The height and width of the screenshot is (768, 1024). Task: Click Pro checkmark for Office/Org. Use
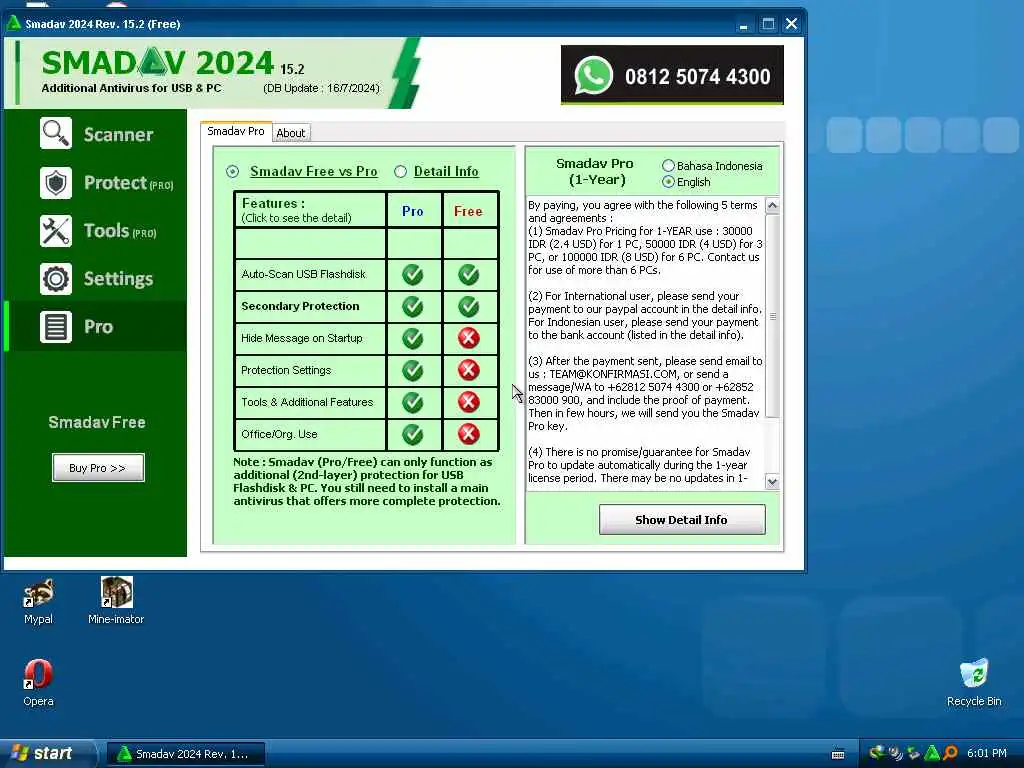[x=413, y=434]
